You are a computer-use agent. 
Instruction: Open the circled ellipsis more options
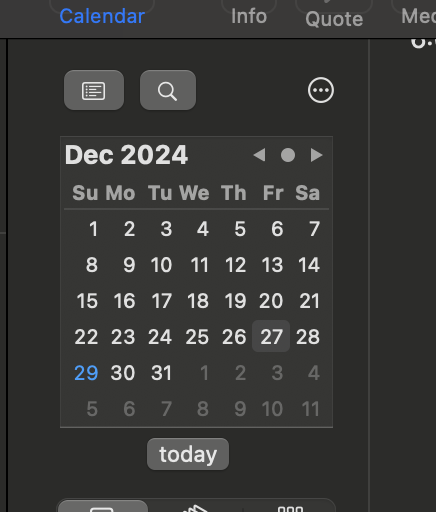click(321, 90)
